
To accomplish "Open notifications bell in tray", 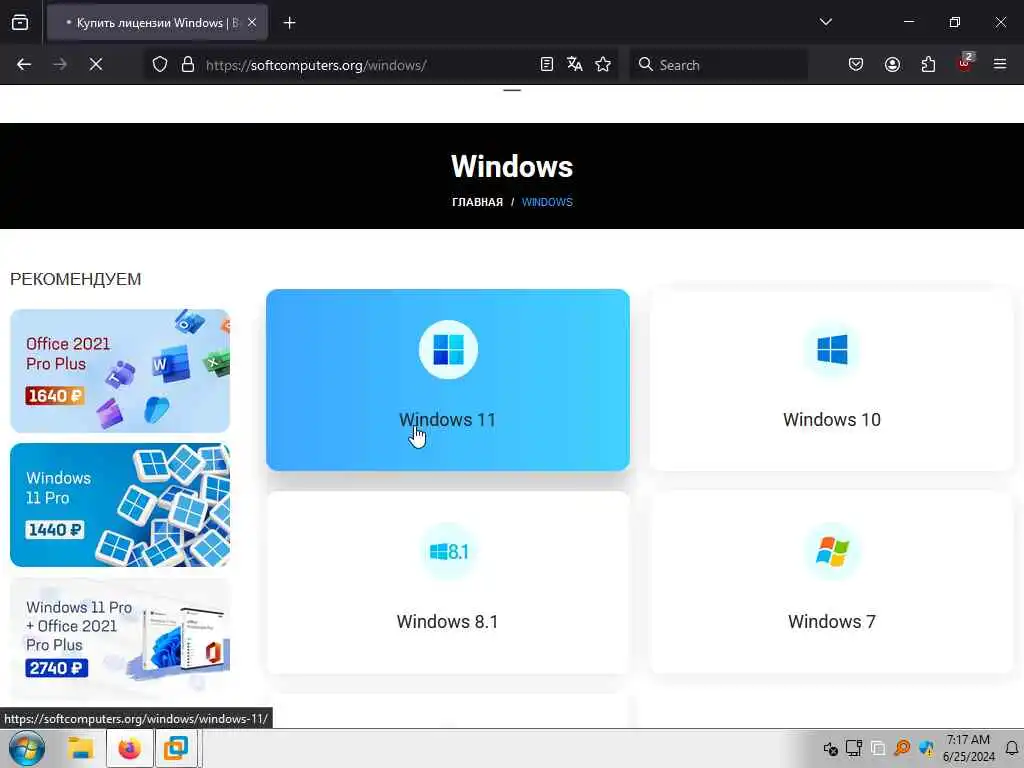I will (1012, 748).
